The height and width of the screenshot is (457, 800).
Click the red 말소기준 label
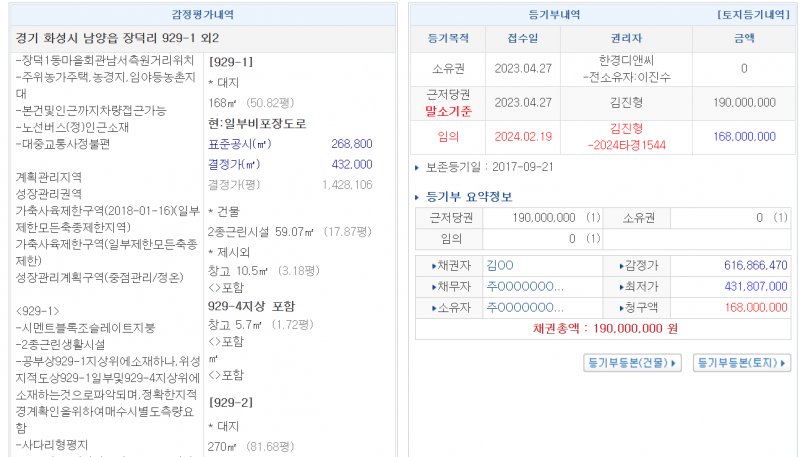click(x=448, y=108)
